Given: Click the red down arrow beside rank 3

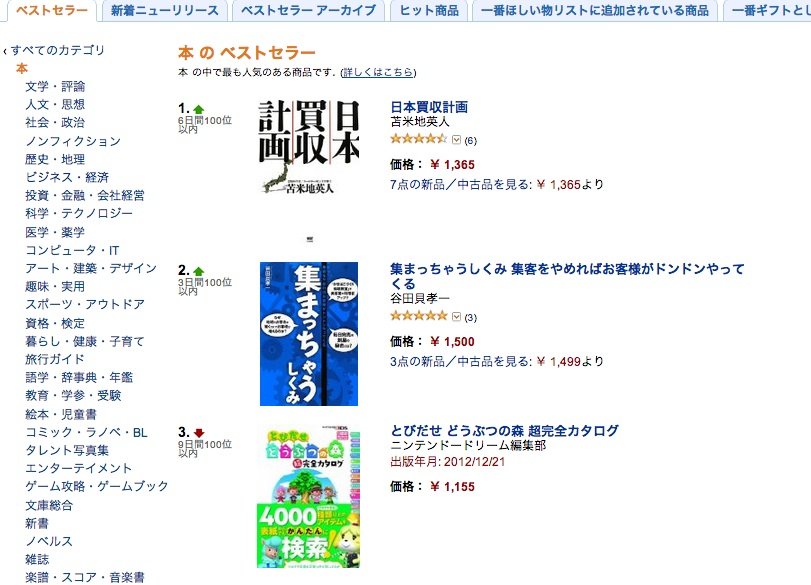Looking at the screenshot, I should pos(199,433).
